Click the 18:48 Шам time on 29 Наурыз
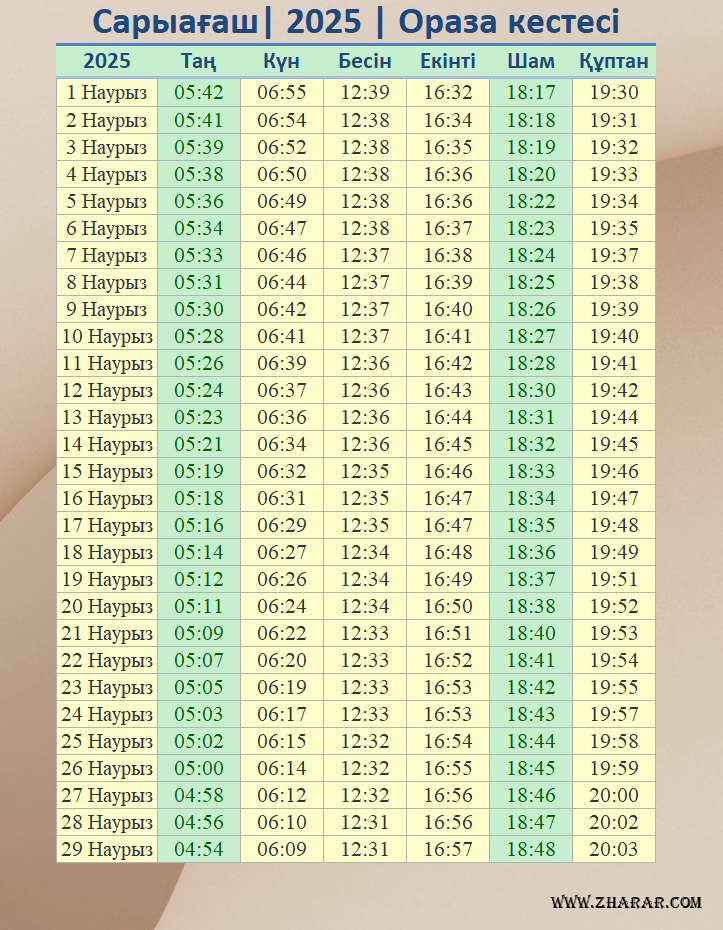 [530, 849]
